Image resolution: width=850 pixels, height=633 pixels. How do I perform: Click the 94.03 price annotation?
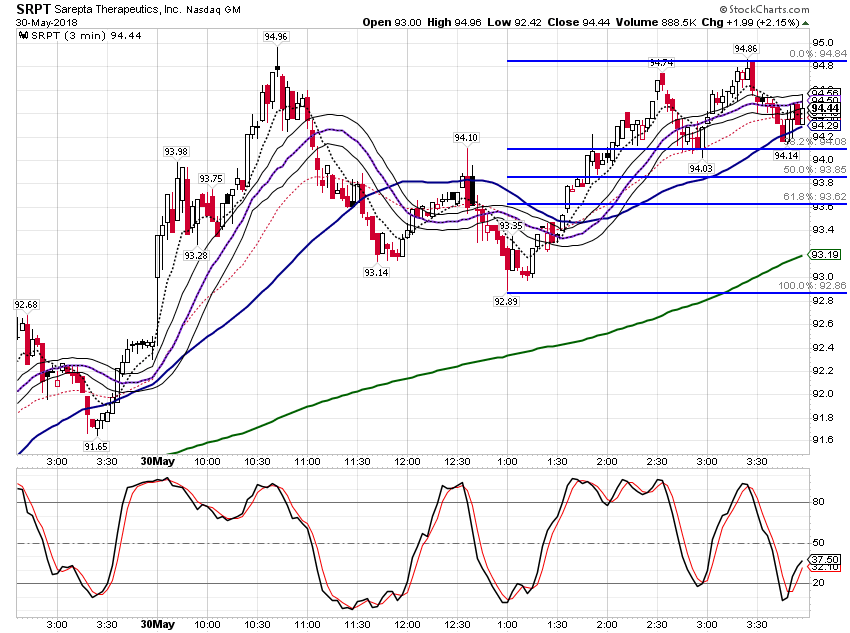pyautogui.click(x=701, y=169)
